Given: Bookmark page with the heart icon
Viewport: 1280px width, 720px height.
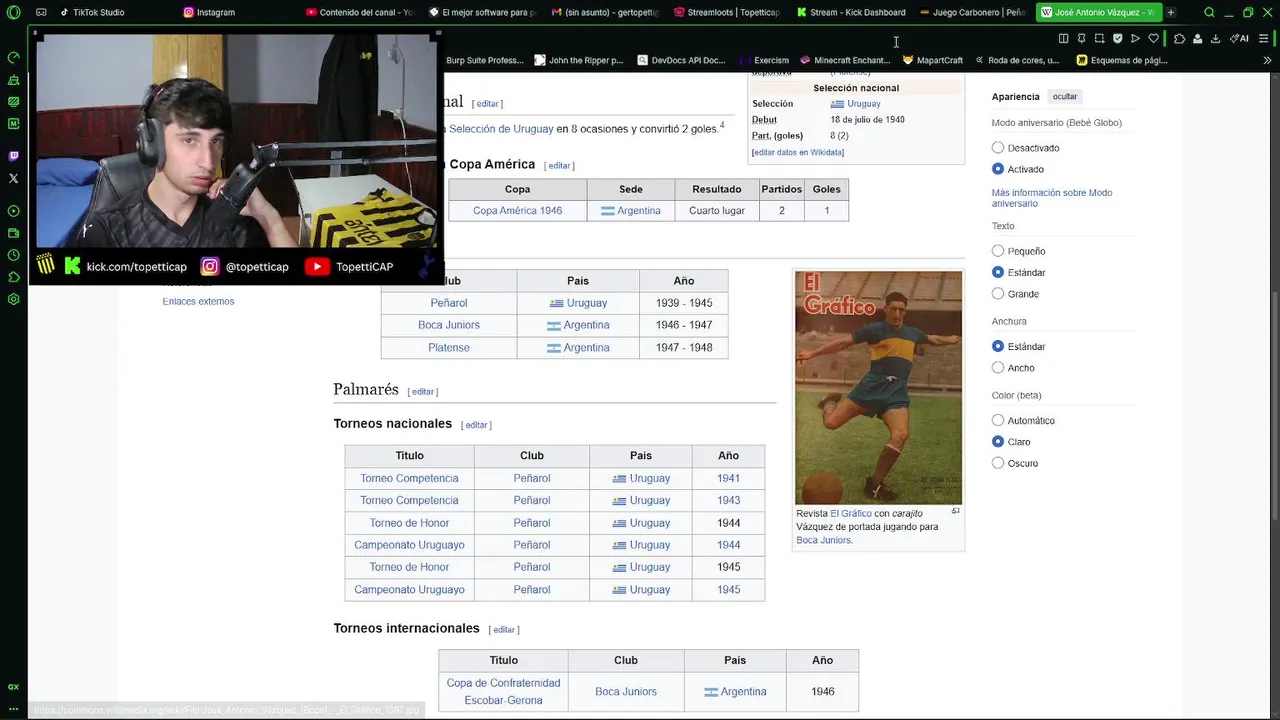Looking at the screenshot, I should click(1153, 38).
